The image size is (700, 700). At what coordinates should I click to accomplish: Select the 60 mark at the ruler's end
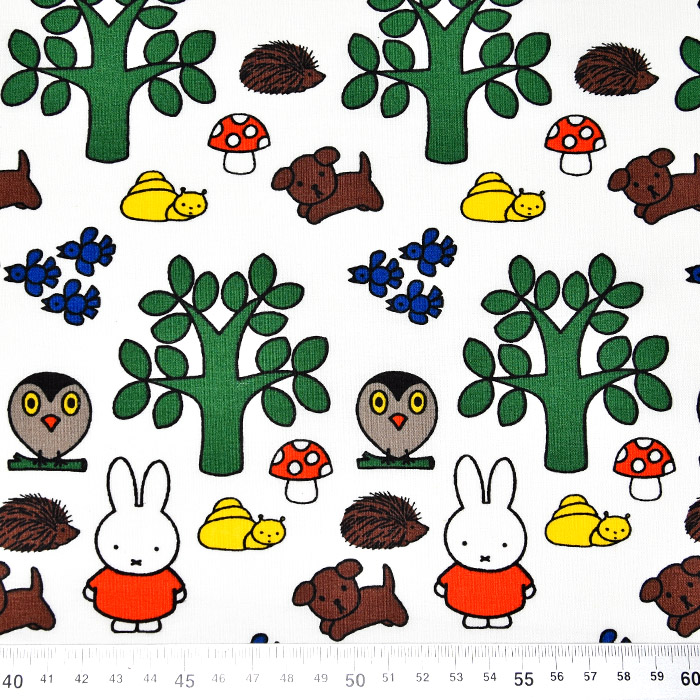[x=688, y=680]
